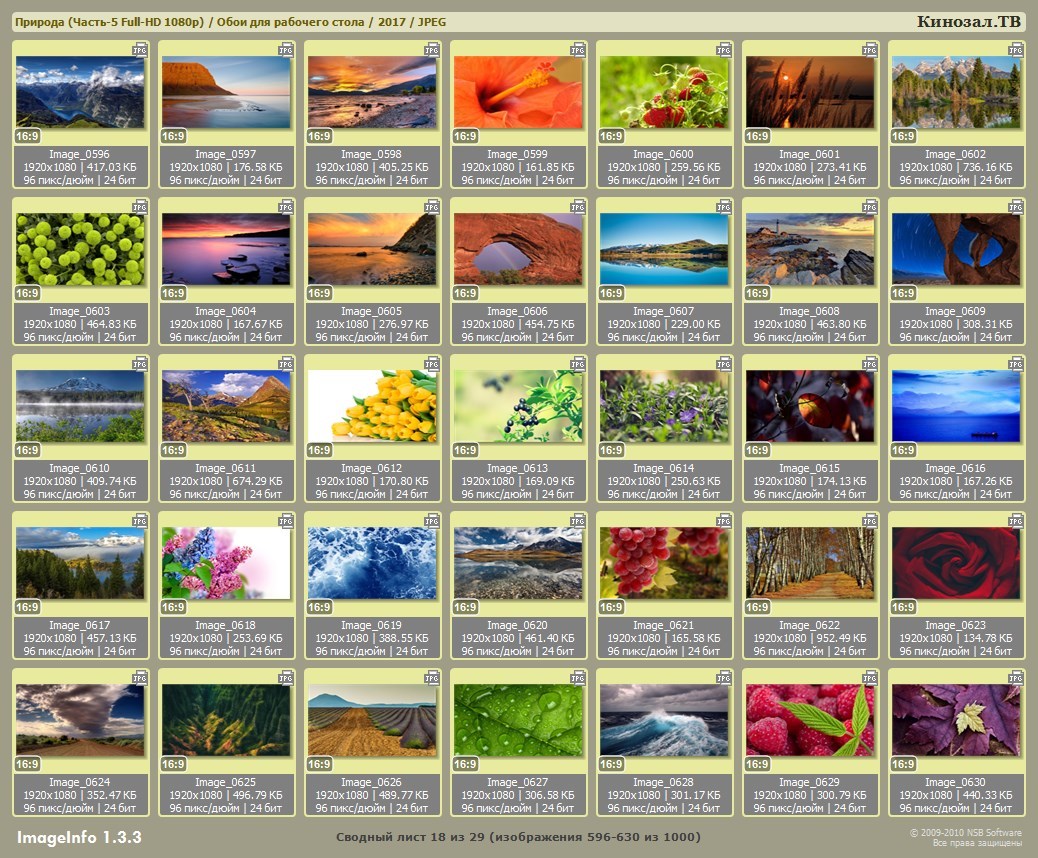The image size is (1038, 858).
Task: Open the lavender field thumbnail Image_0626
Action: pos(372,720)
